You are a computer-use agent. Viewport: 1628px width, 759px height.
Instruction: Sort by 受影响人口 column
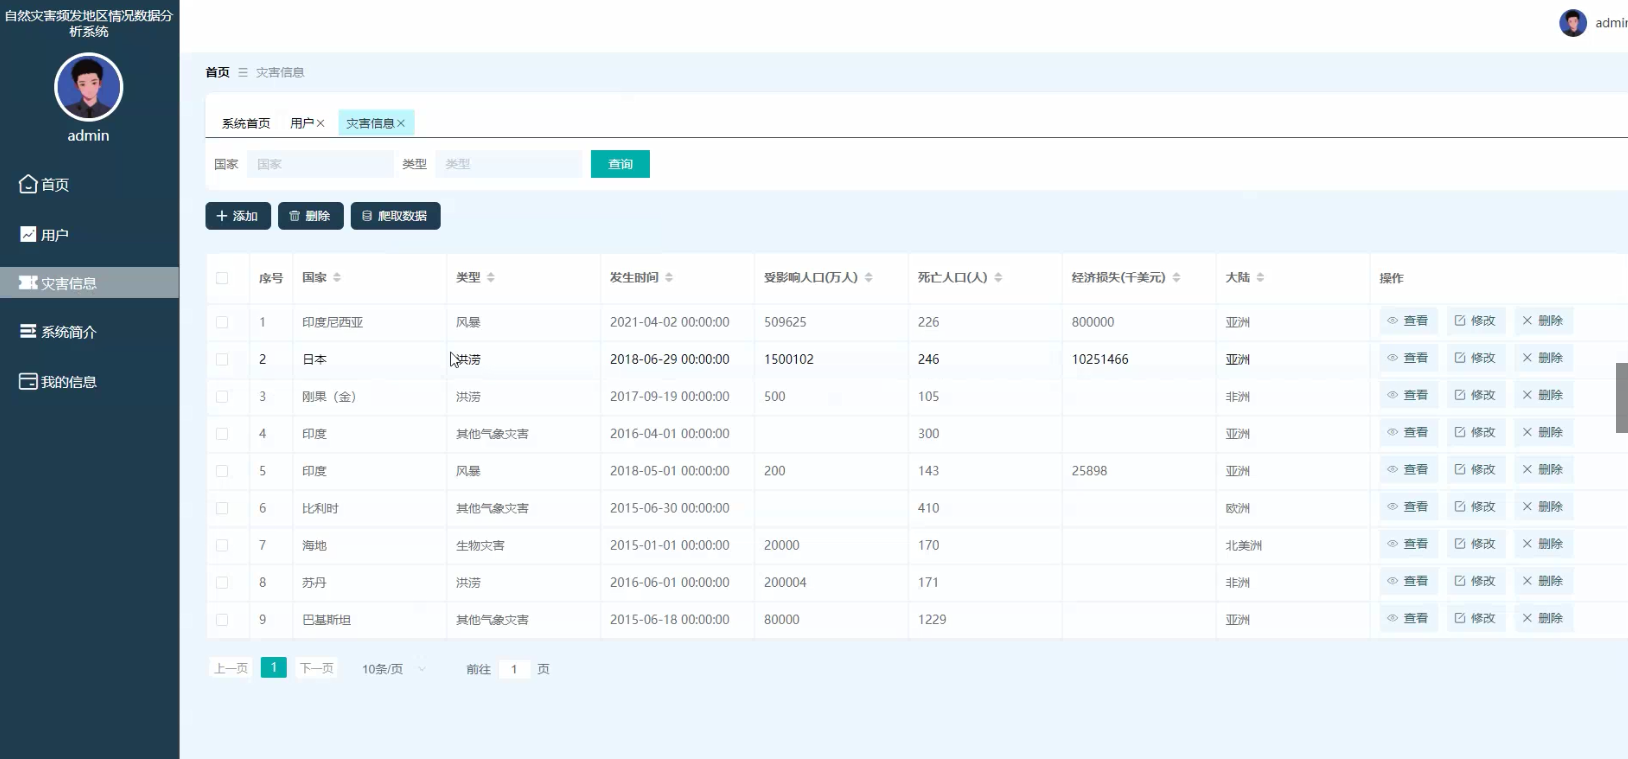(x=868, y=277)
